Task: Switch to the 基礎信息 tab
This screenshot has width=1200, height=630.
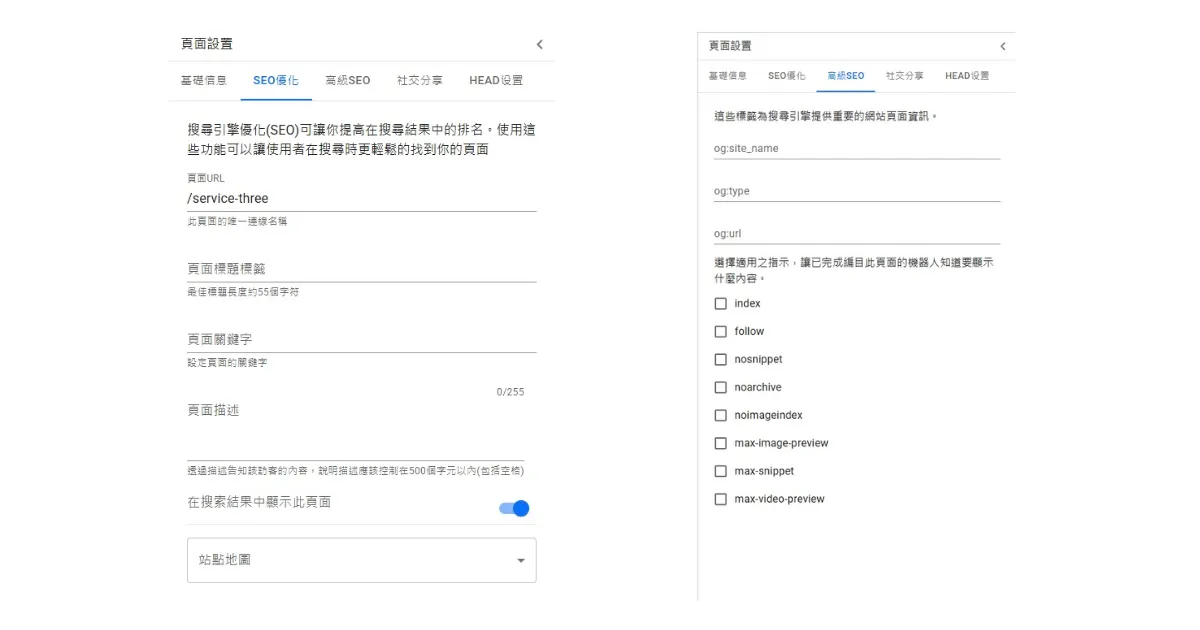Action: tap(204, 80)
